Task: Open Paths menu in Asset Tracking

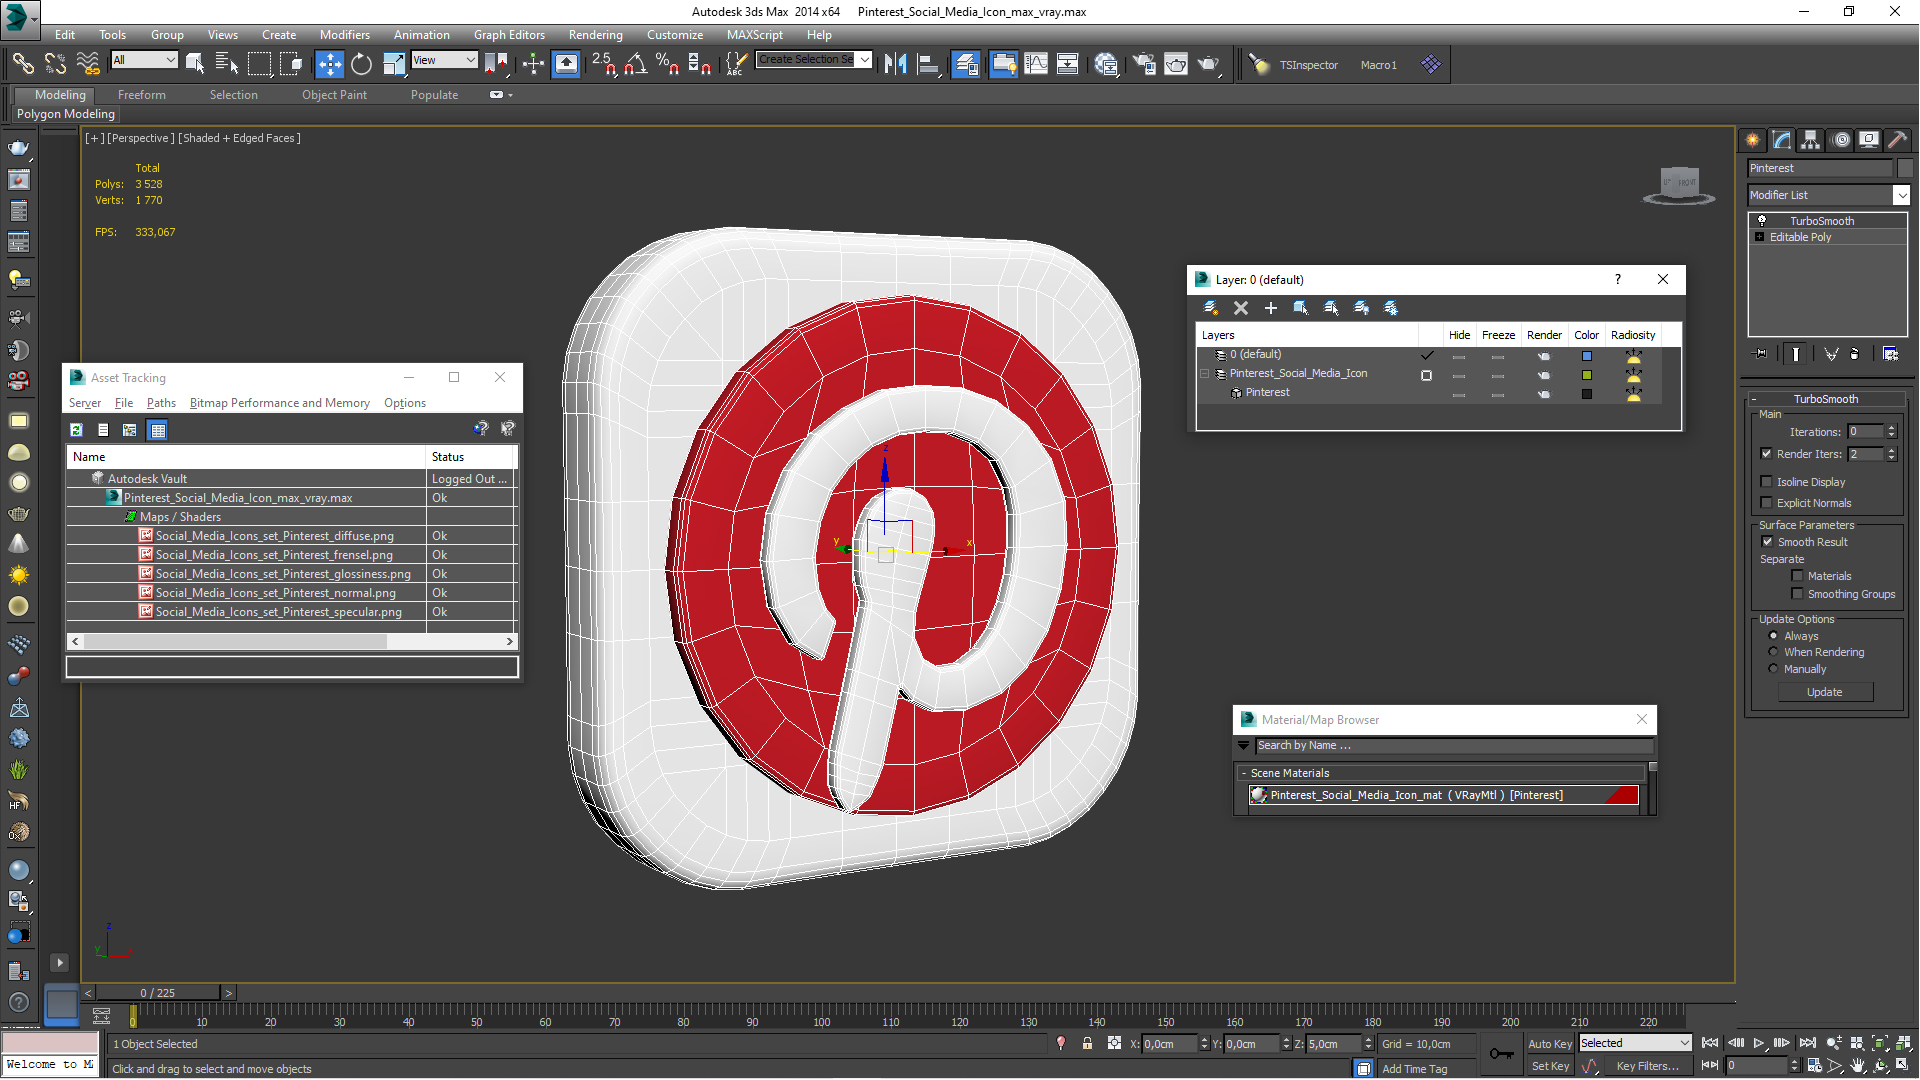Action: (161, 403)
